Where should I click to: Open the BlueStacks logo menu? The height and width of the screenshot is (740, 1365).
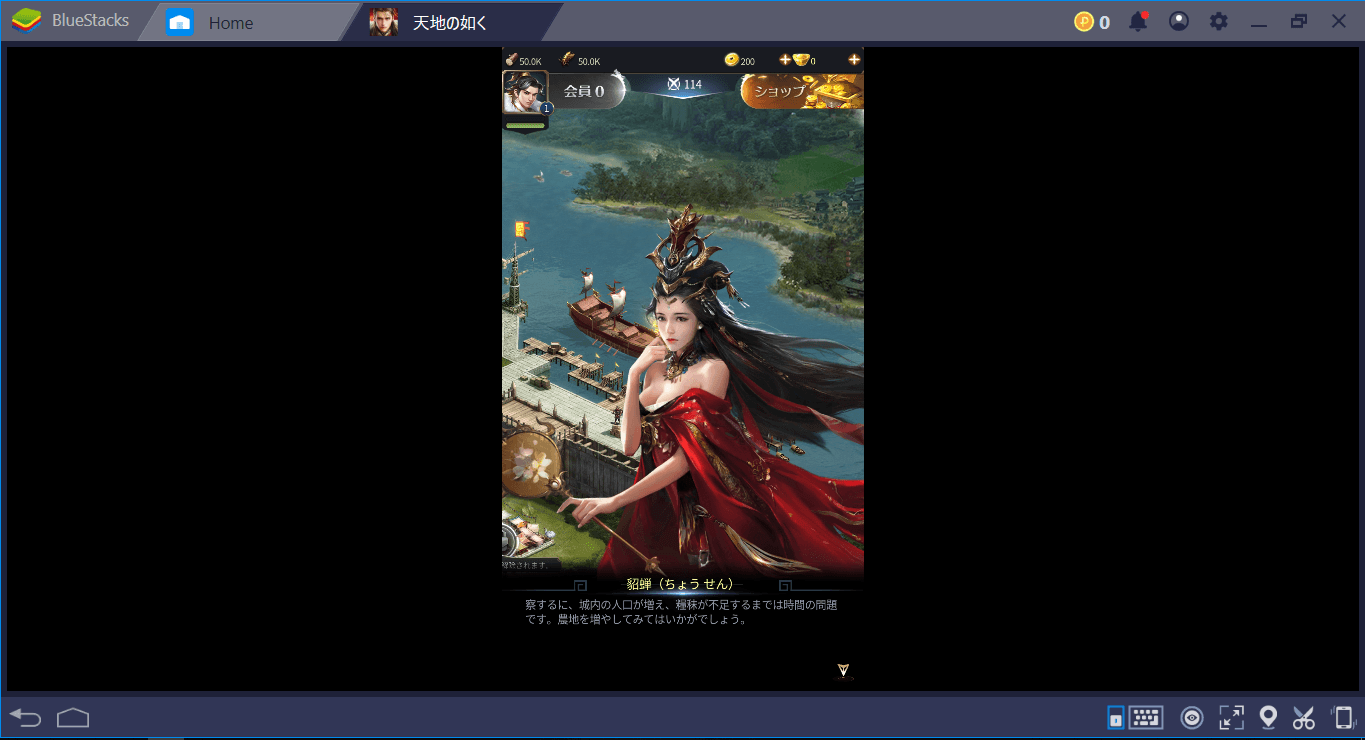pyautogui.click(x=26, y=21)
